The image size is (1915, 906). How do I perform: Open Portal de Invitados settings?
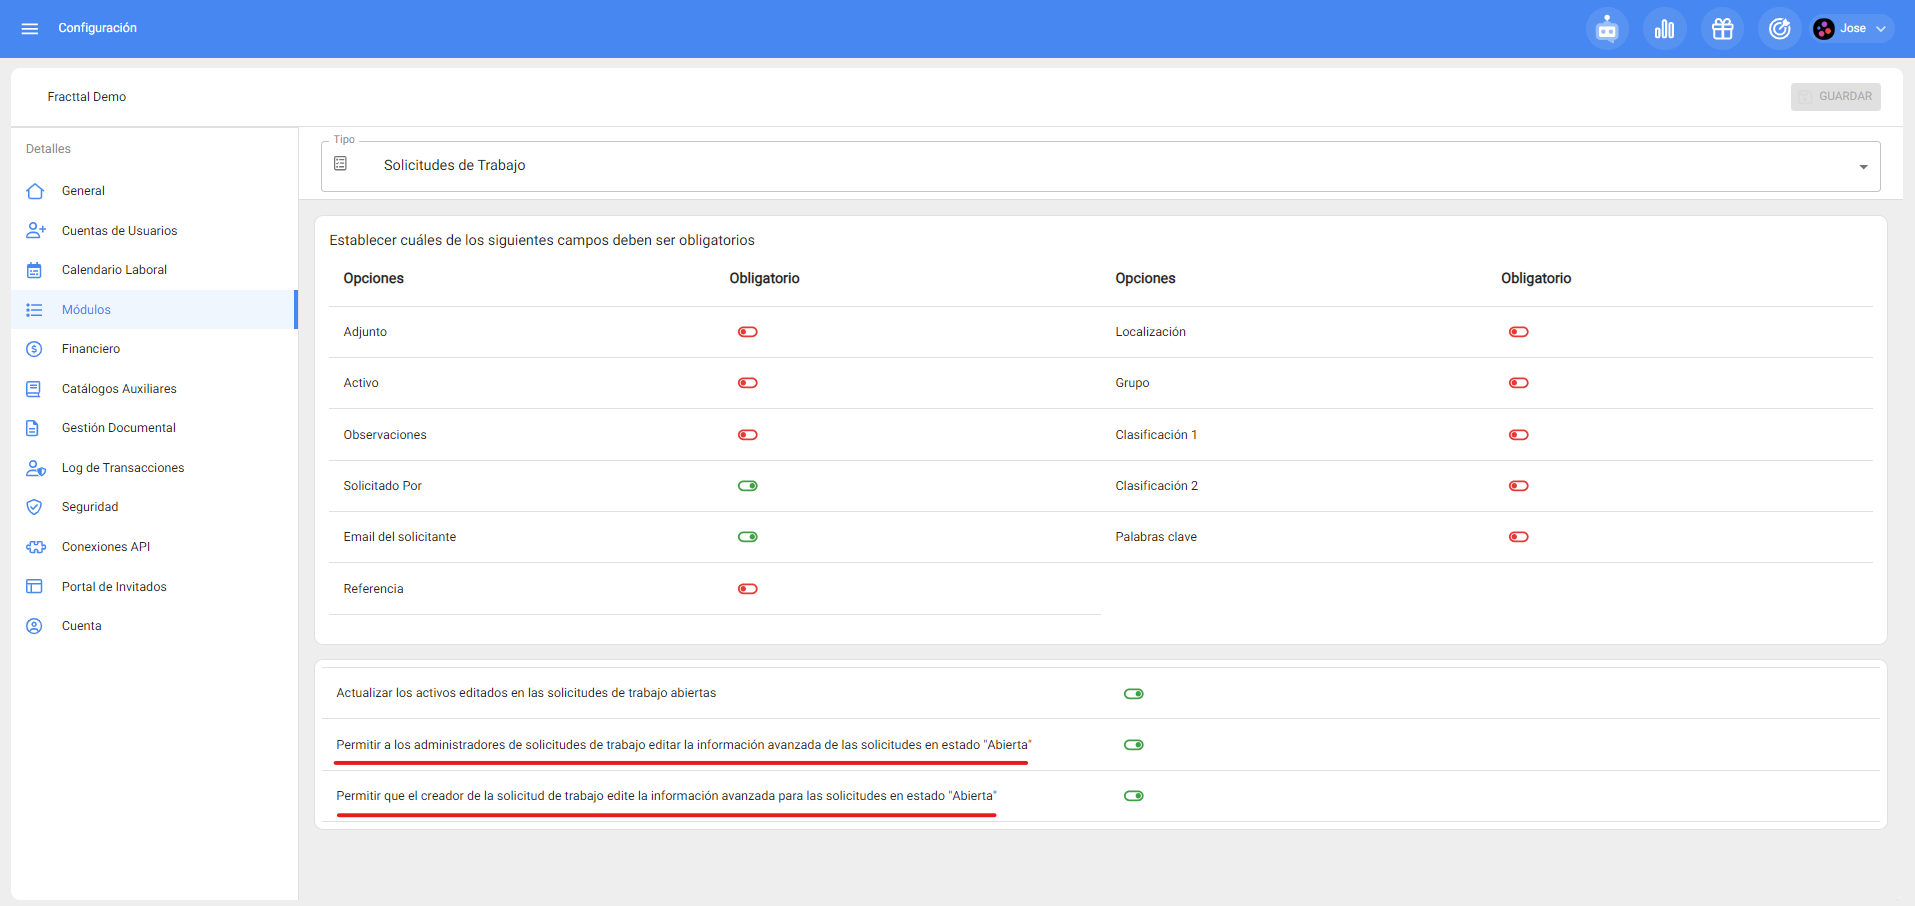pyautogui.click(x=114, y=587)
